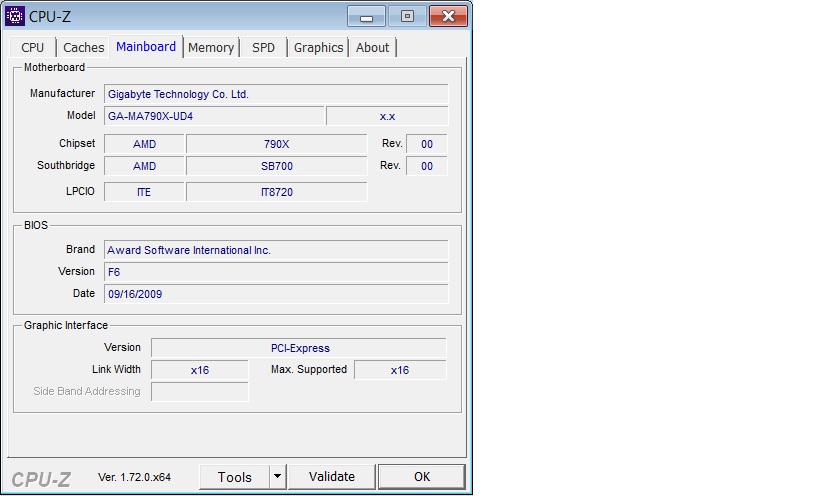Click the LPCIO value IT8720

(277, 192)
